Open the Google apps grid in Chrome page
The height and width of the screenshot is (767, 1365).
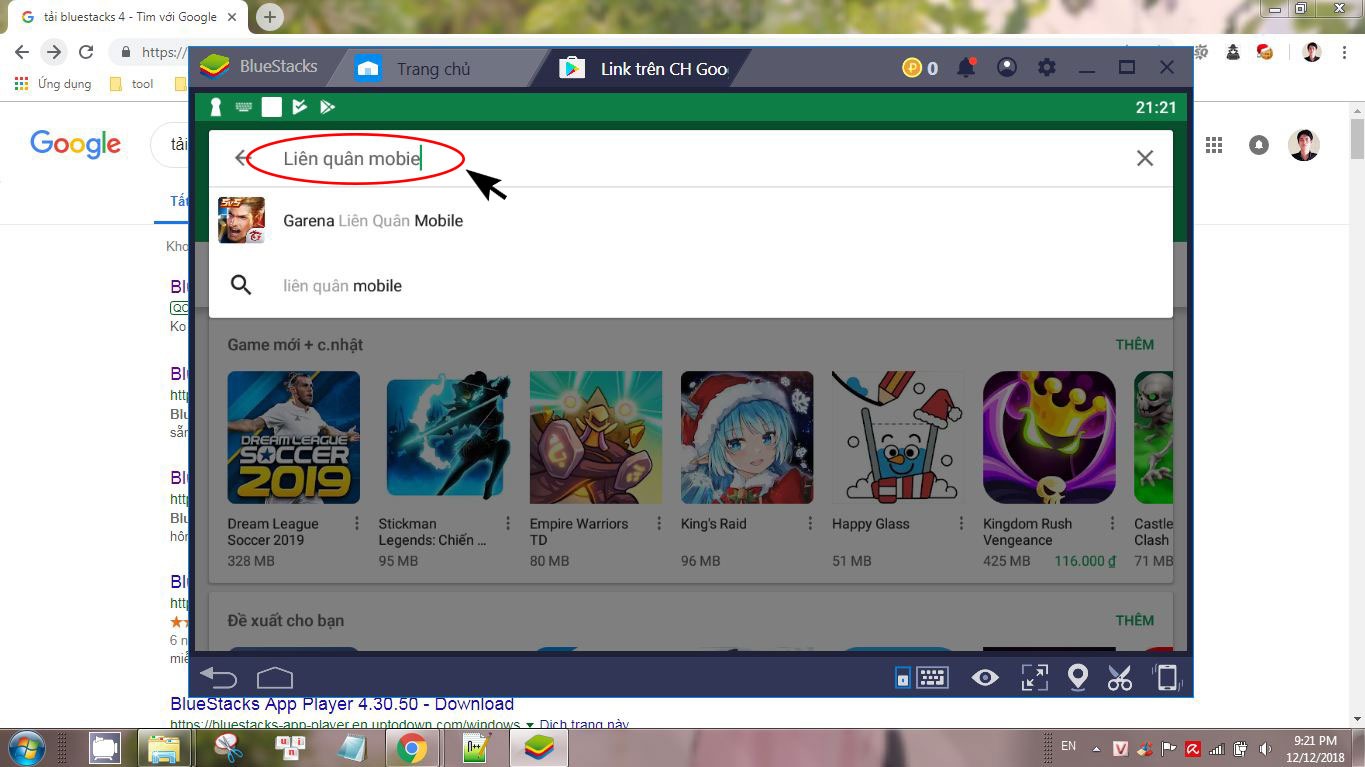coord(1214,145)
